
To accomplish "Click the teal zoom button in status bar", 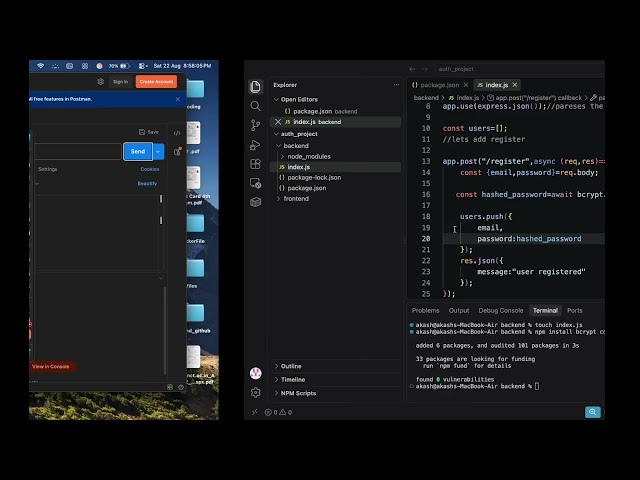I will point(593,412).
